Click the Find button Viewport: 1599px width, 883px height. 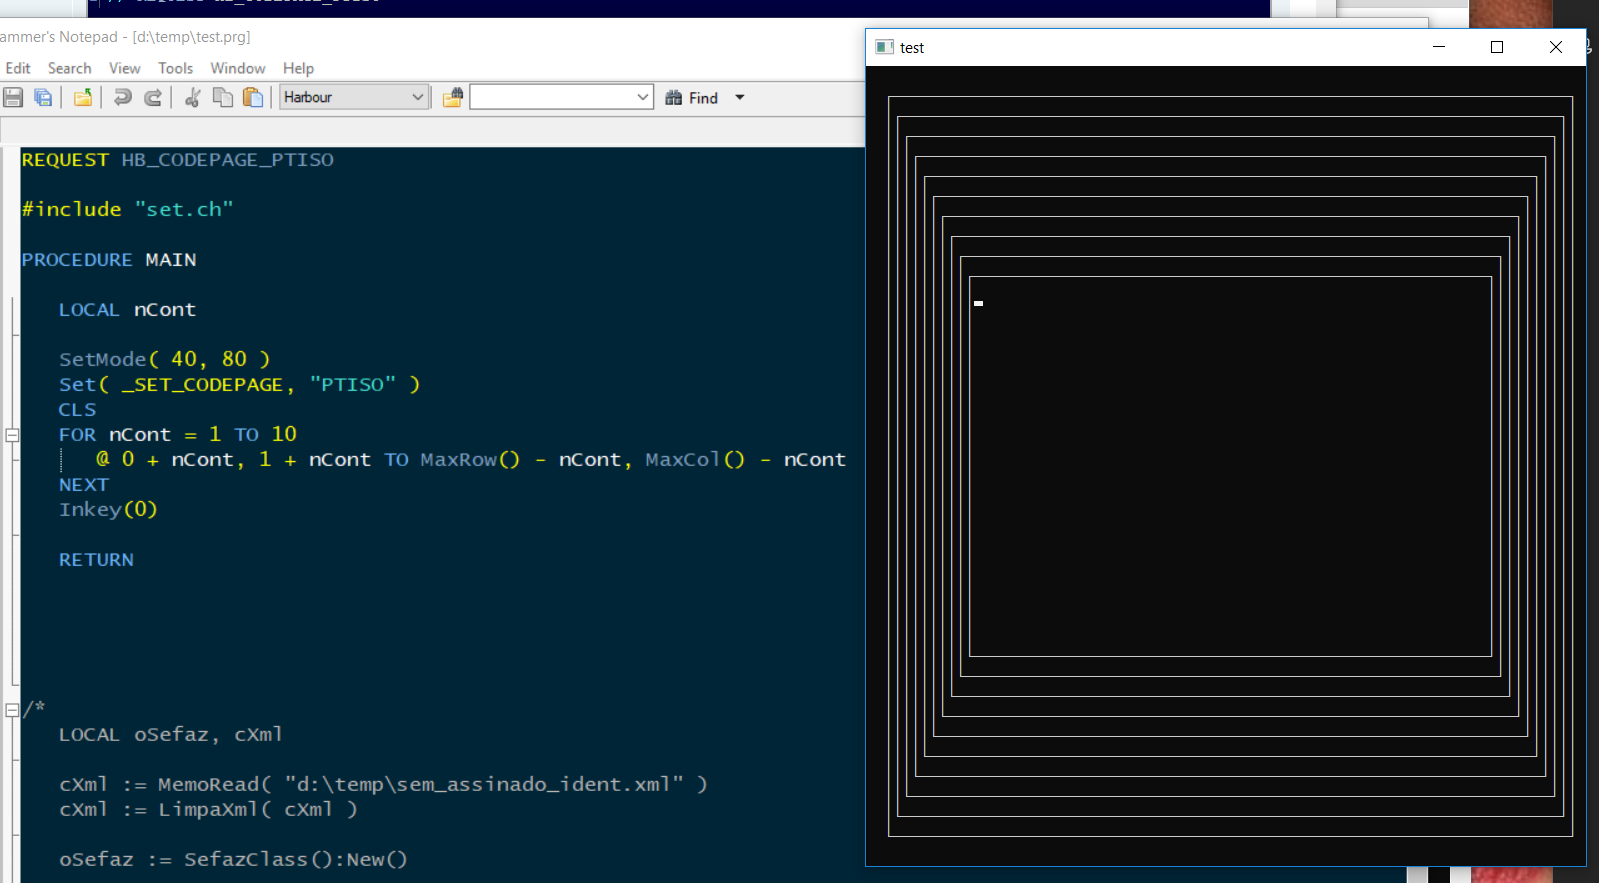(x=692, y=97)
